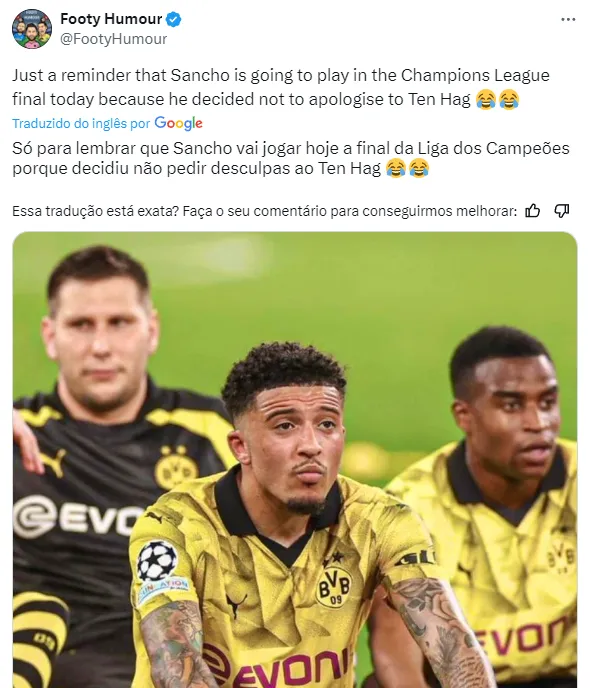
Task: Click the thumbs-down translation feedback icon
Action: tap(562, 211)
